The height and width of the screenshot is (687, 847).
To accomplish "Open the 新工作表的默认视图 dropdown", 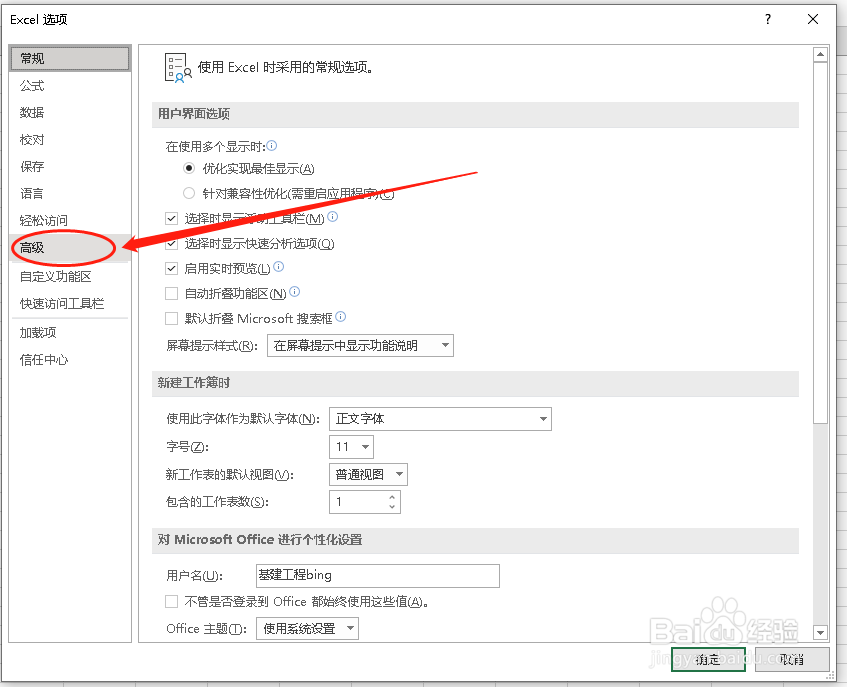I will [368, 475].
